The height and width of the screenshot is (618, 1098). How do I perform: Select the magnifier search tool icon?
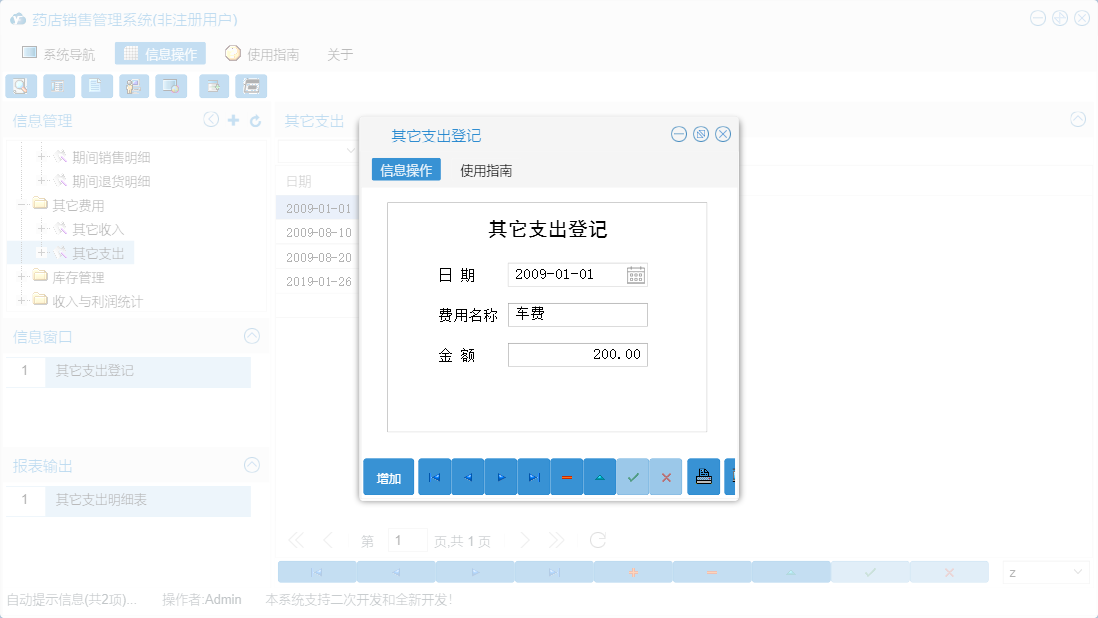pyautogui.click(x=21, y=86)
